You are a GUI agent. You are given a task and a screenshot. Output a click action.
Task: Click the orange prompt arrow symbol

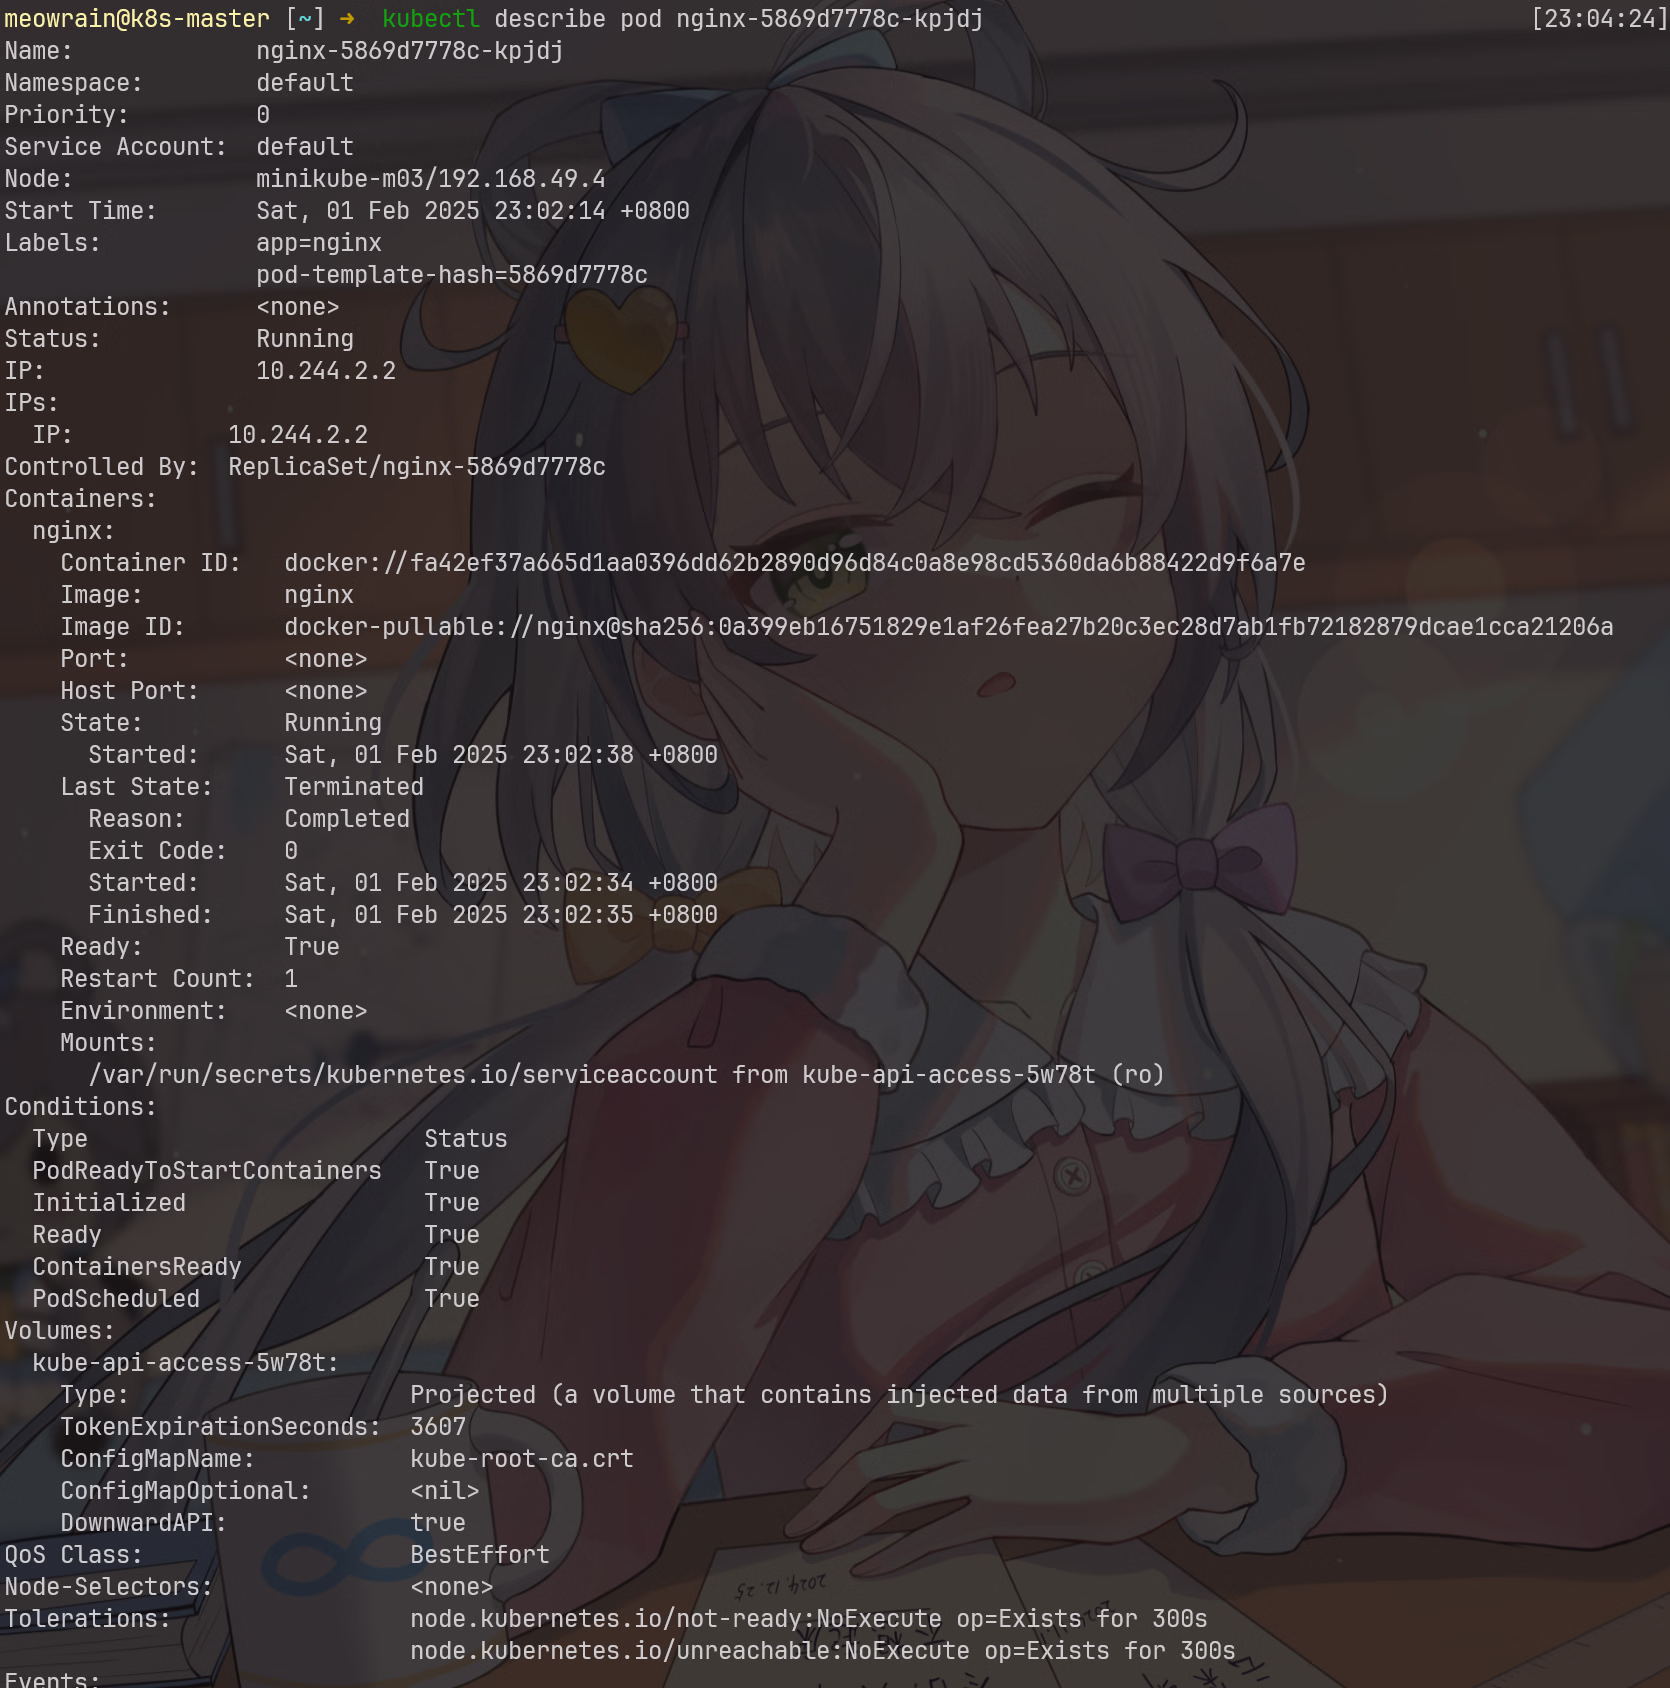(346, 19)
